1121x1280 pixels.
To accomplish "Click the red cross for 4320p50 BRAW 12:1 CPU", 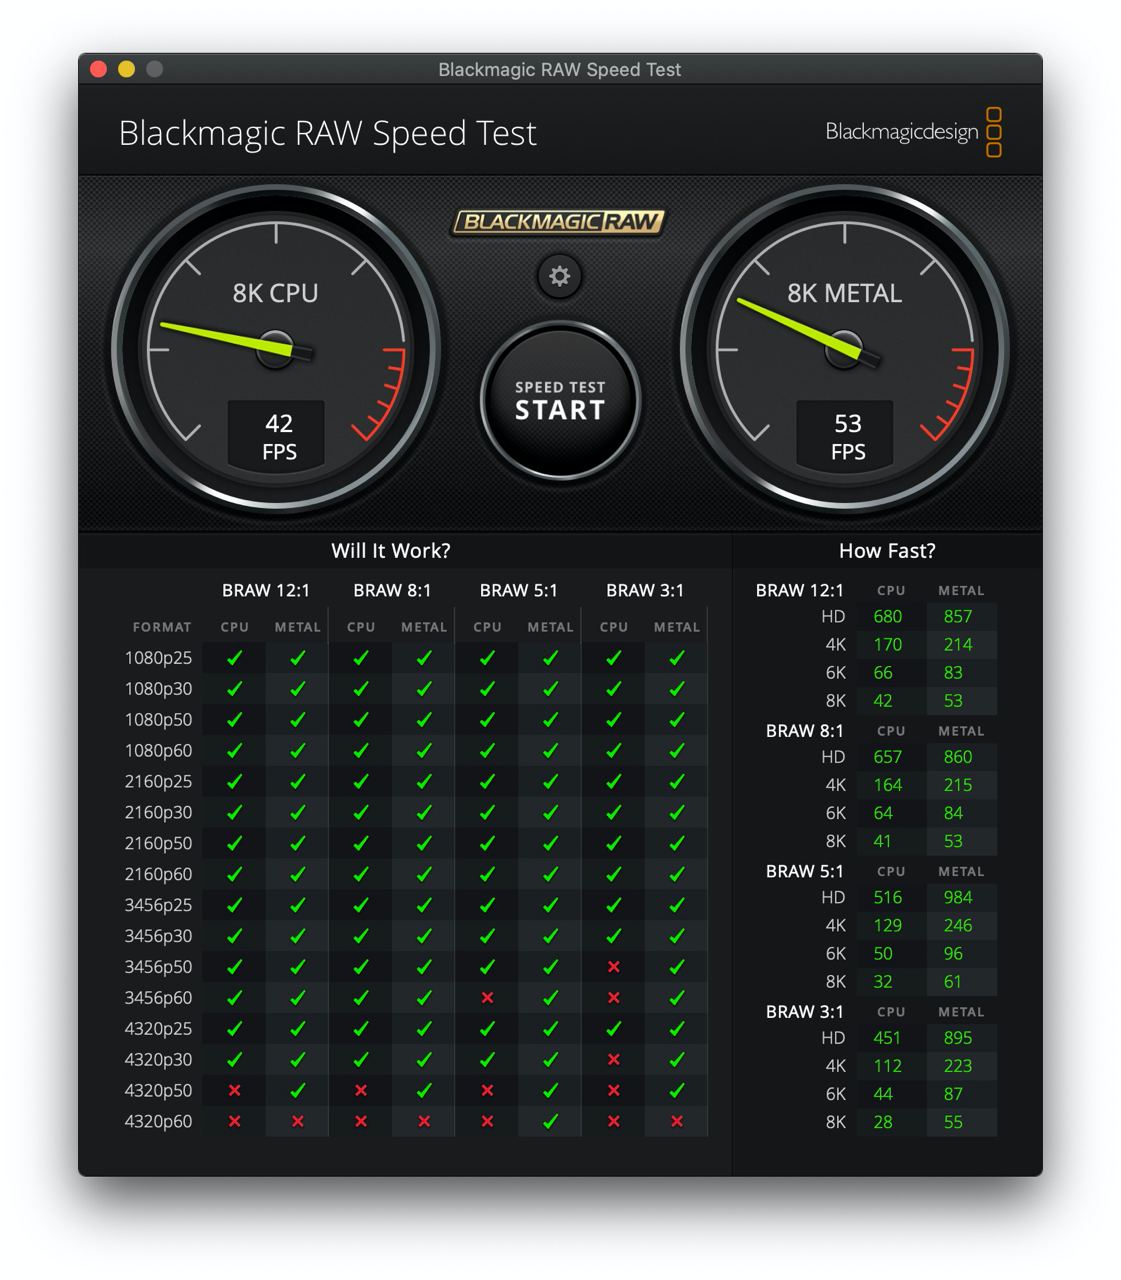I will point(234,1091).
